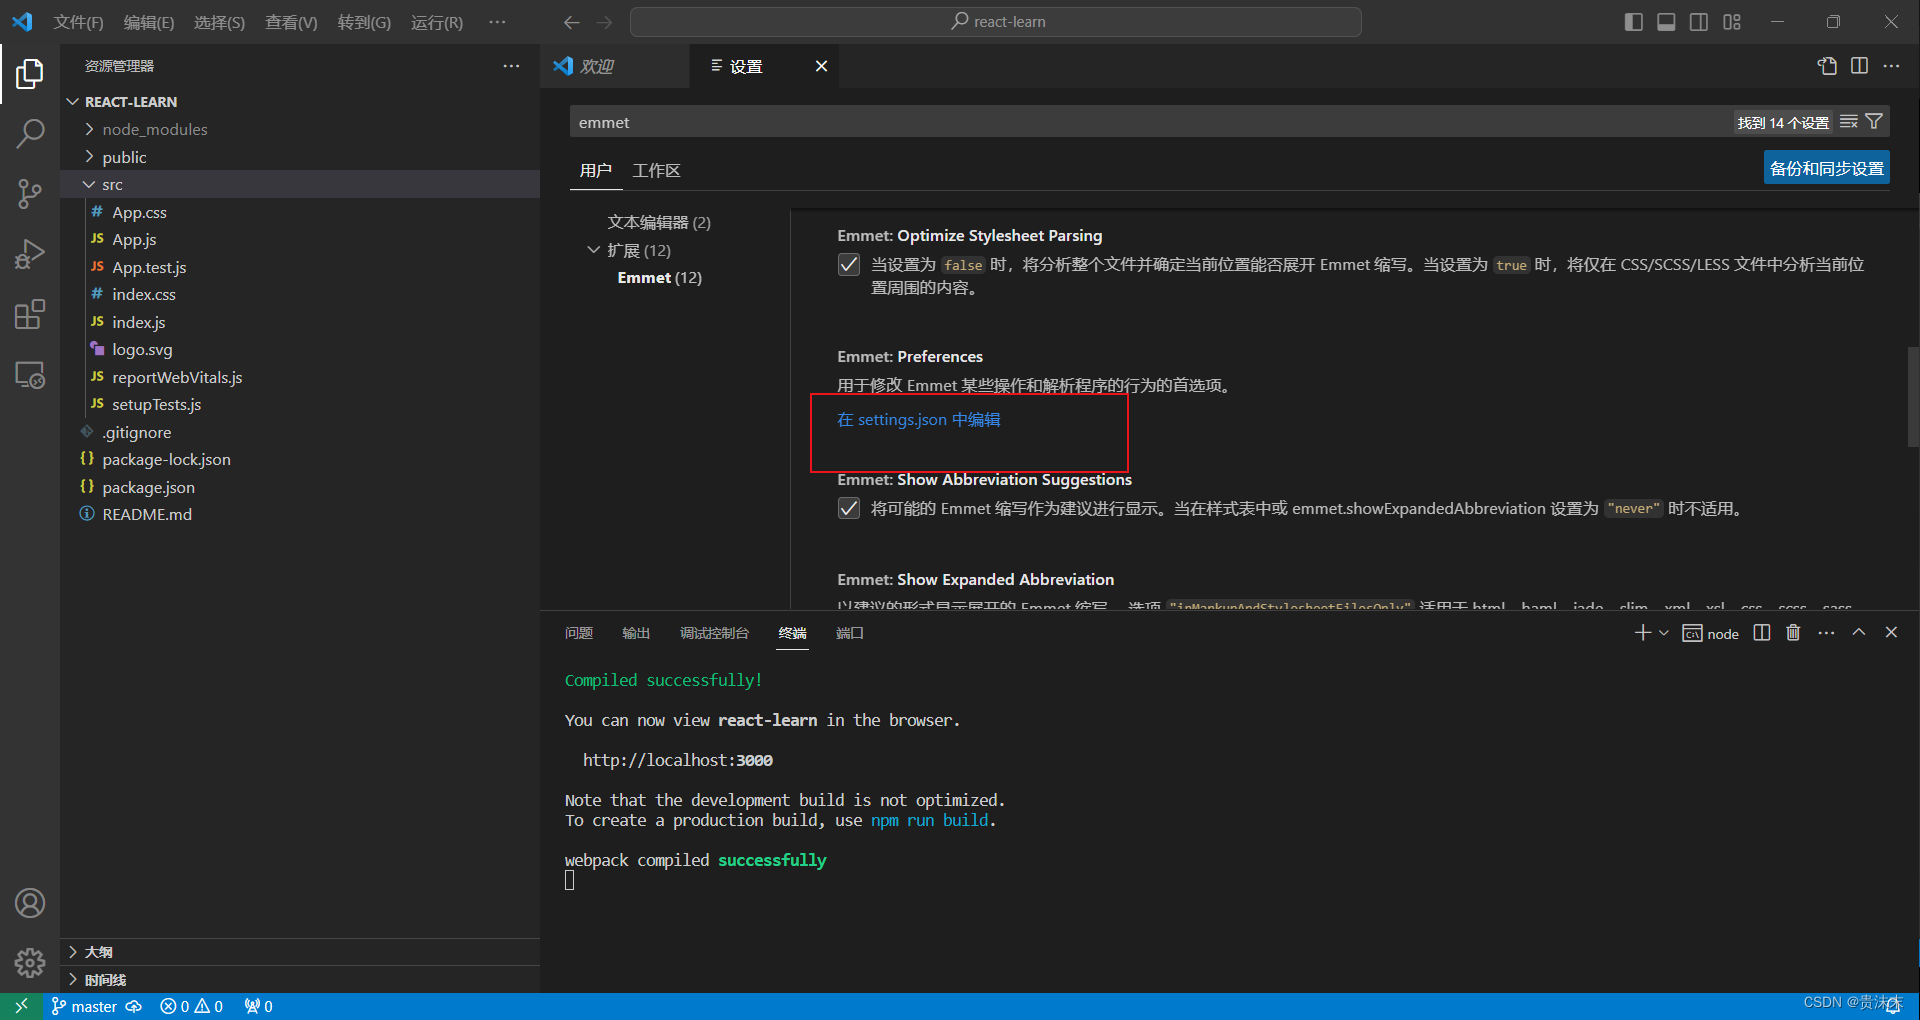1920x1020 pixels.
Task: Select the 工作区 settings scope tab
Action: pyautogui.click(x=656, y=171)
